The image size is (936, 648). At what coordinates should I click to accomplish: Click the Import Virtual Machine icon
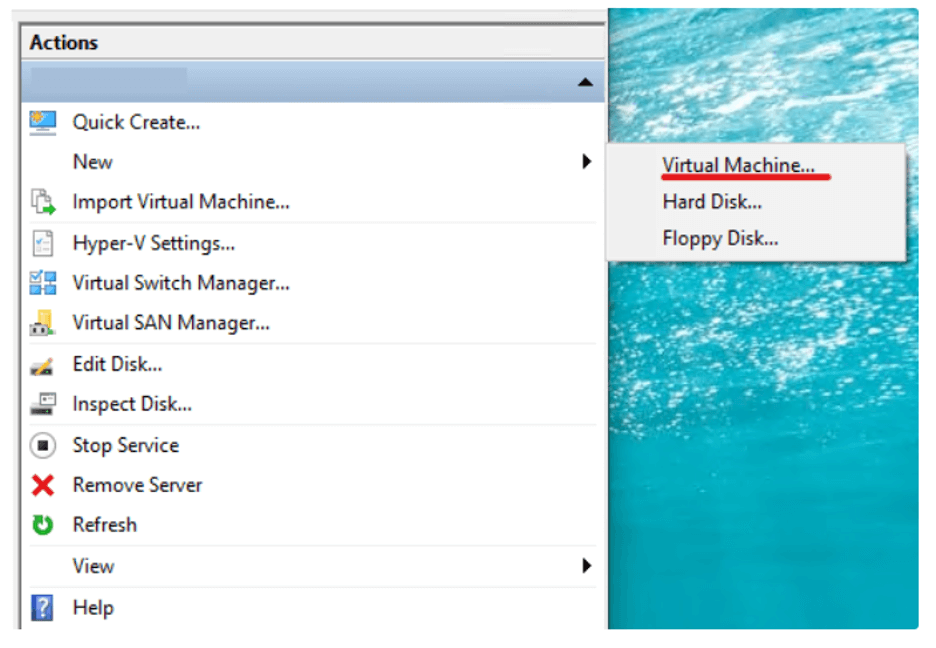[42, 202]
